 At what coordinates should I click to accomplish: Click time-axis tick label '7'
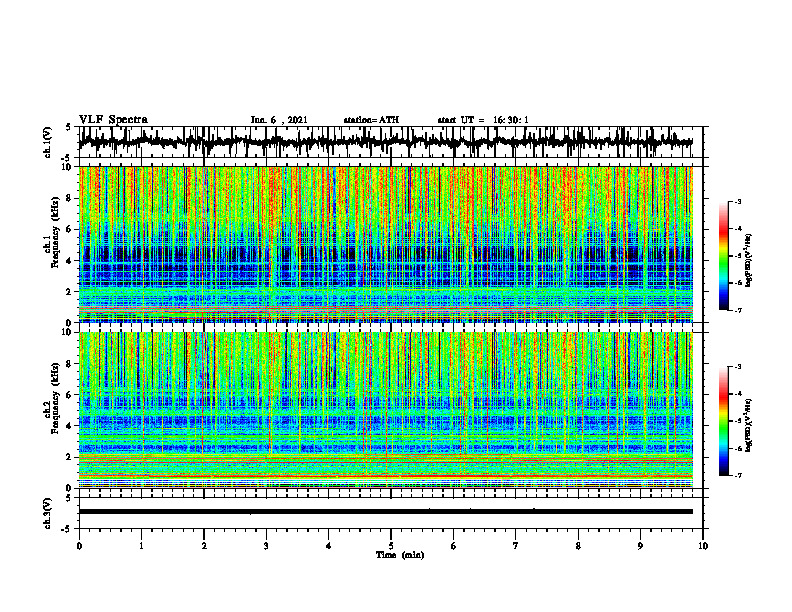coord(516,546)
